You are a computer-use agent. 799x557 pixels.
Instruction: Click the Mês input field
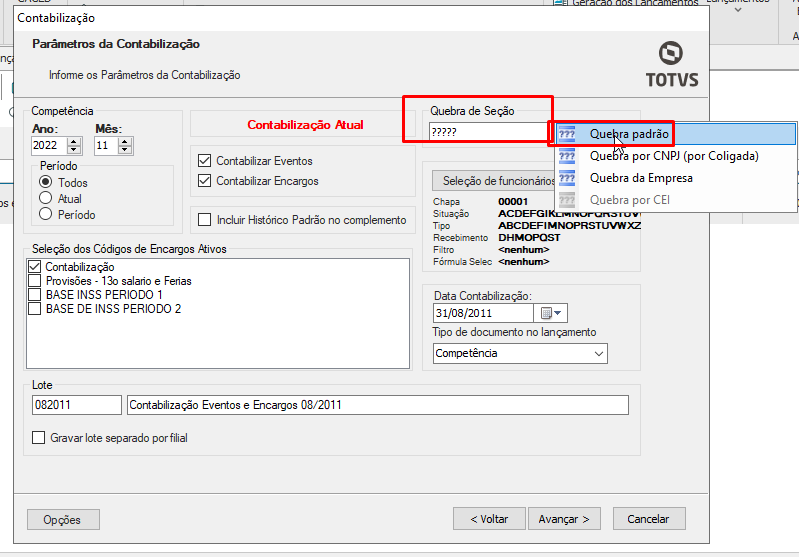[x=106, y=145]
